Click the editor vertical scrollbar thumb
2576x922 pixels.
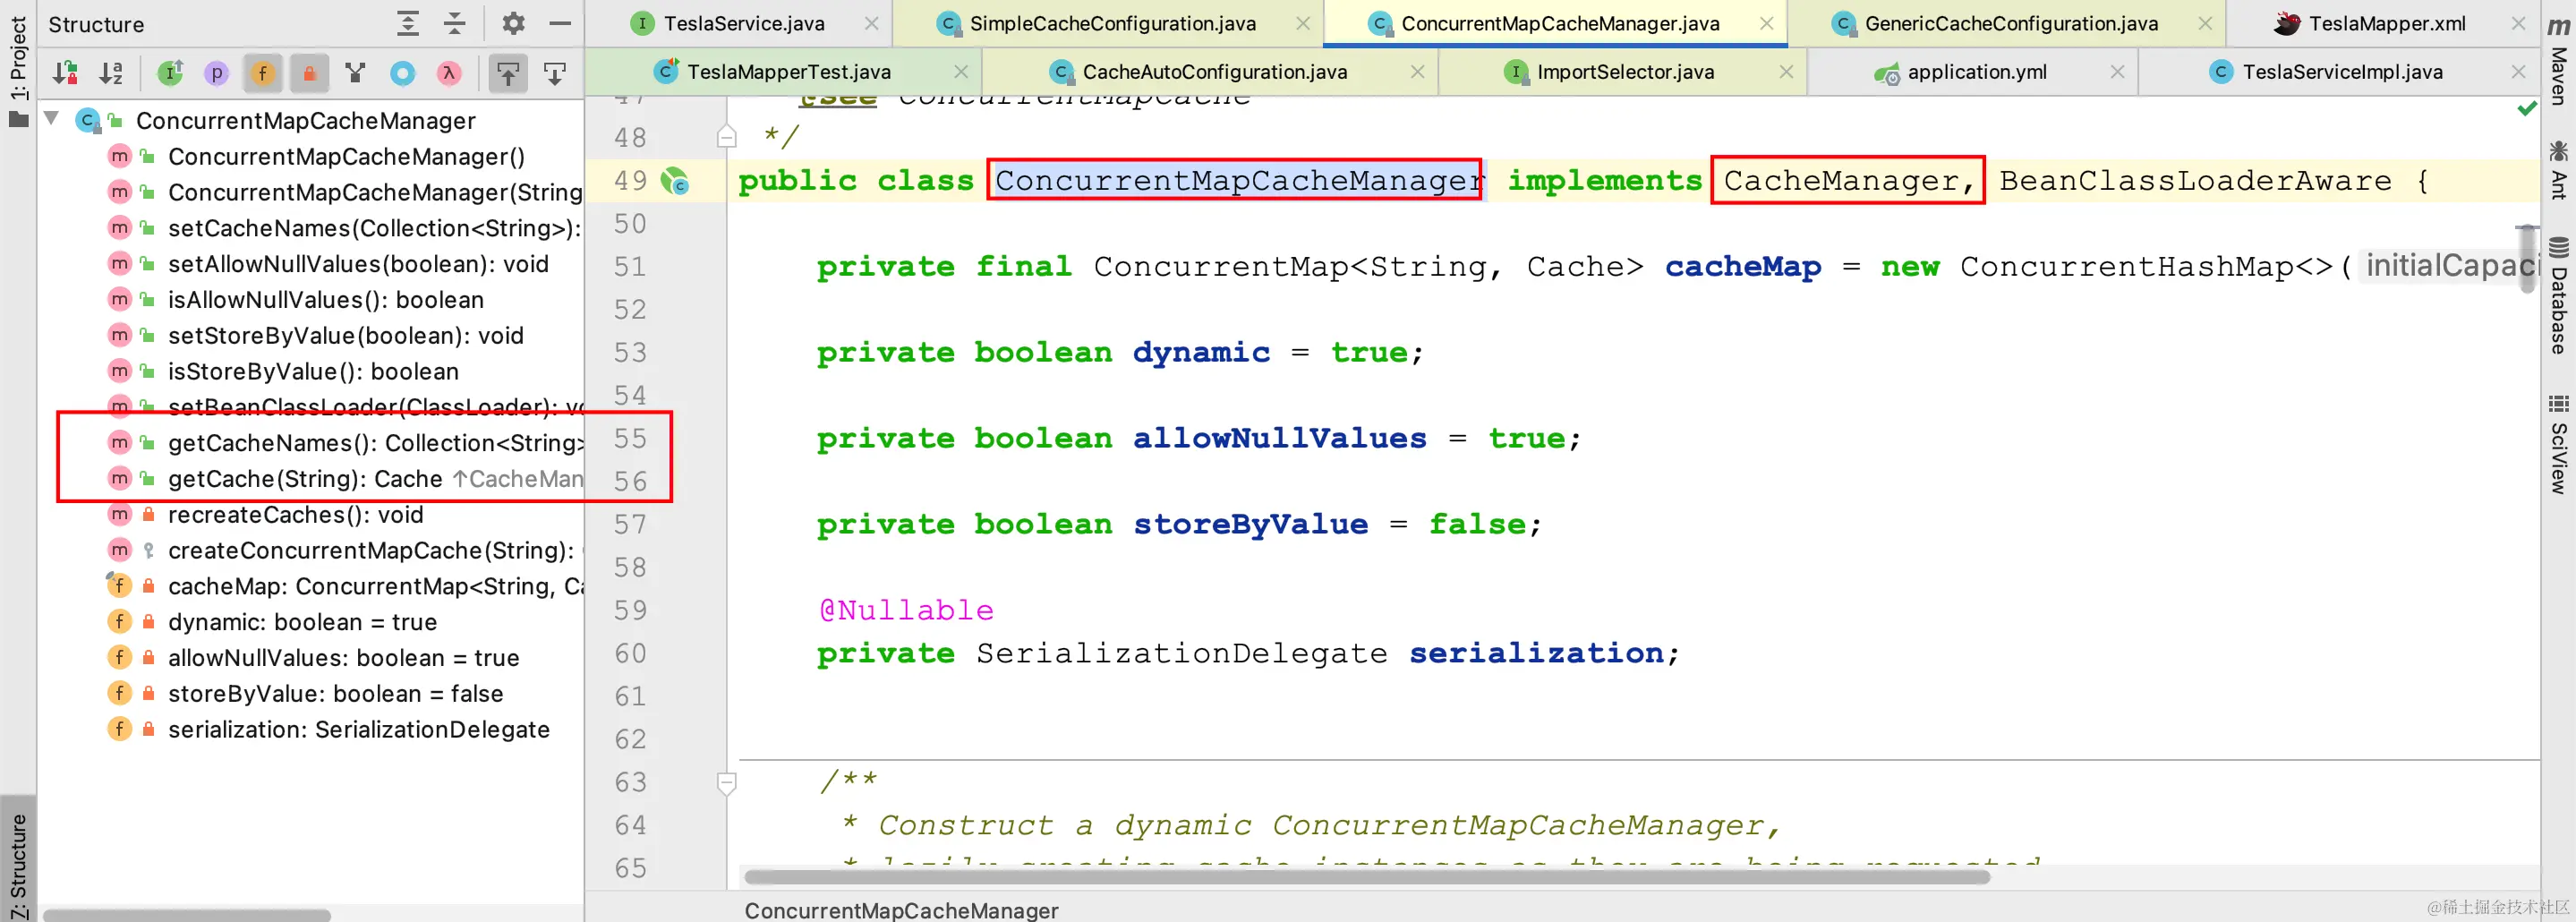tap(2528, 258)
